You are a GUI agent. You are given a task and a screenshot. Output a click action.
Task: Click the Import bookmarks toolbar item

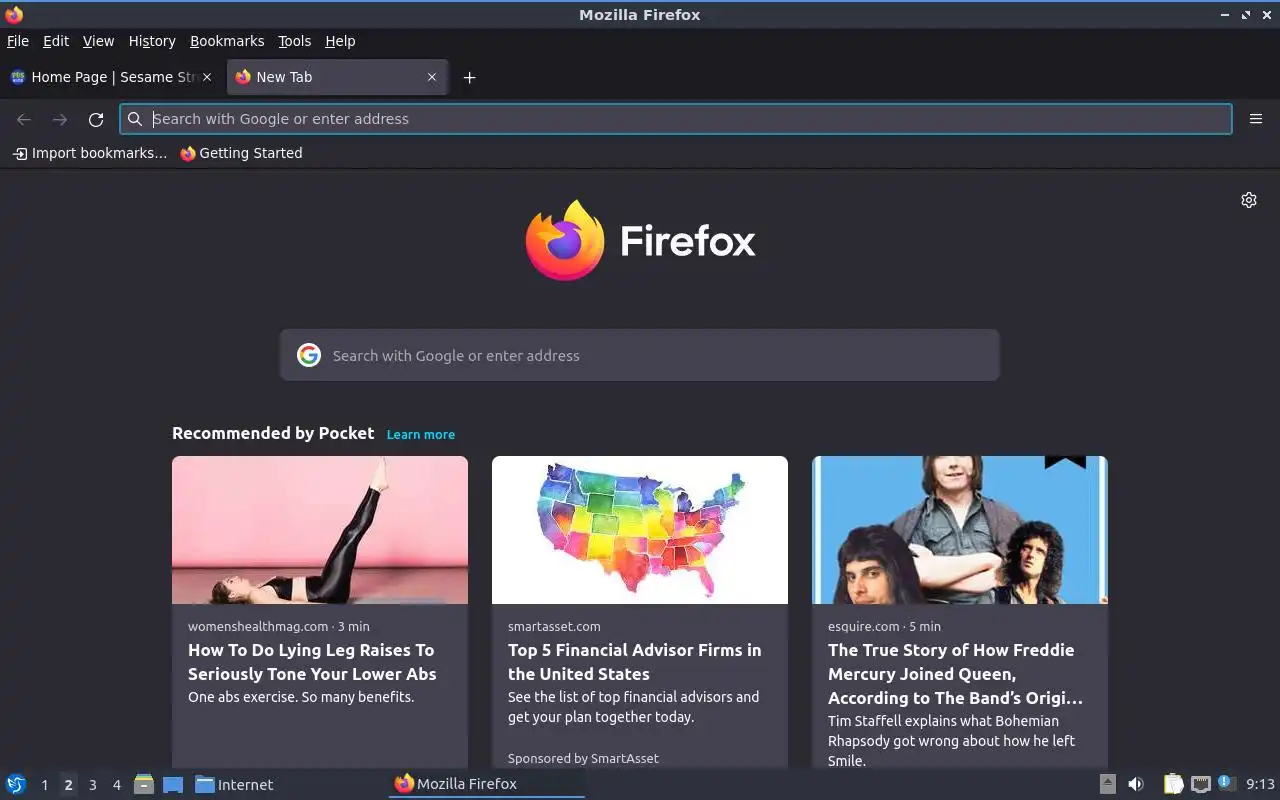point(90,153)
